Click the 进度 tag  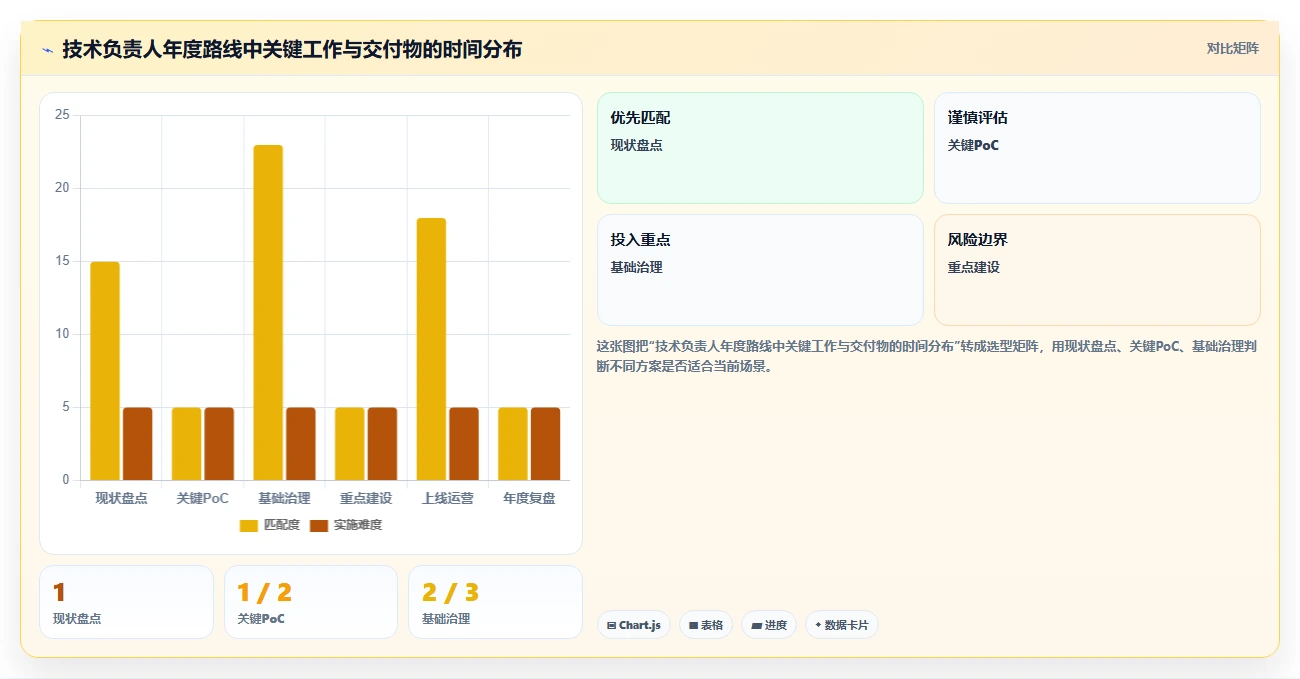click(x=769, y=625)
